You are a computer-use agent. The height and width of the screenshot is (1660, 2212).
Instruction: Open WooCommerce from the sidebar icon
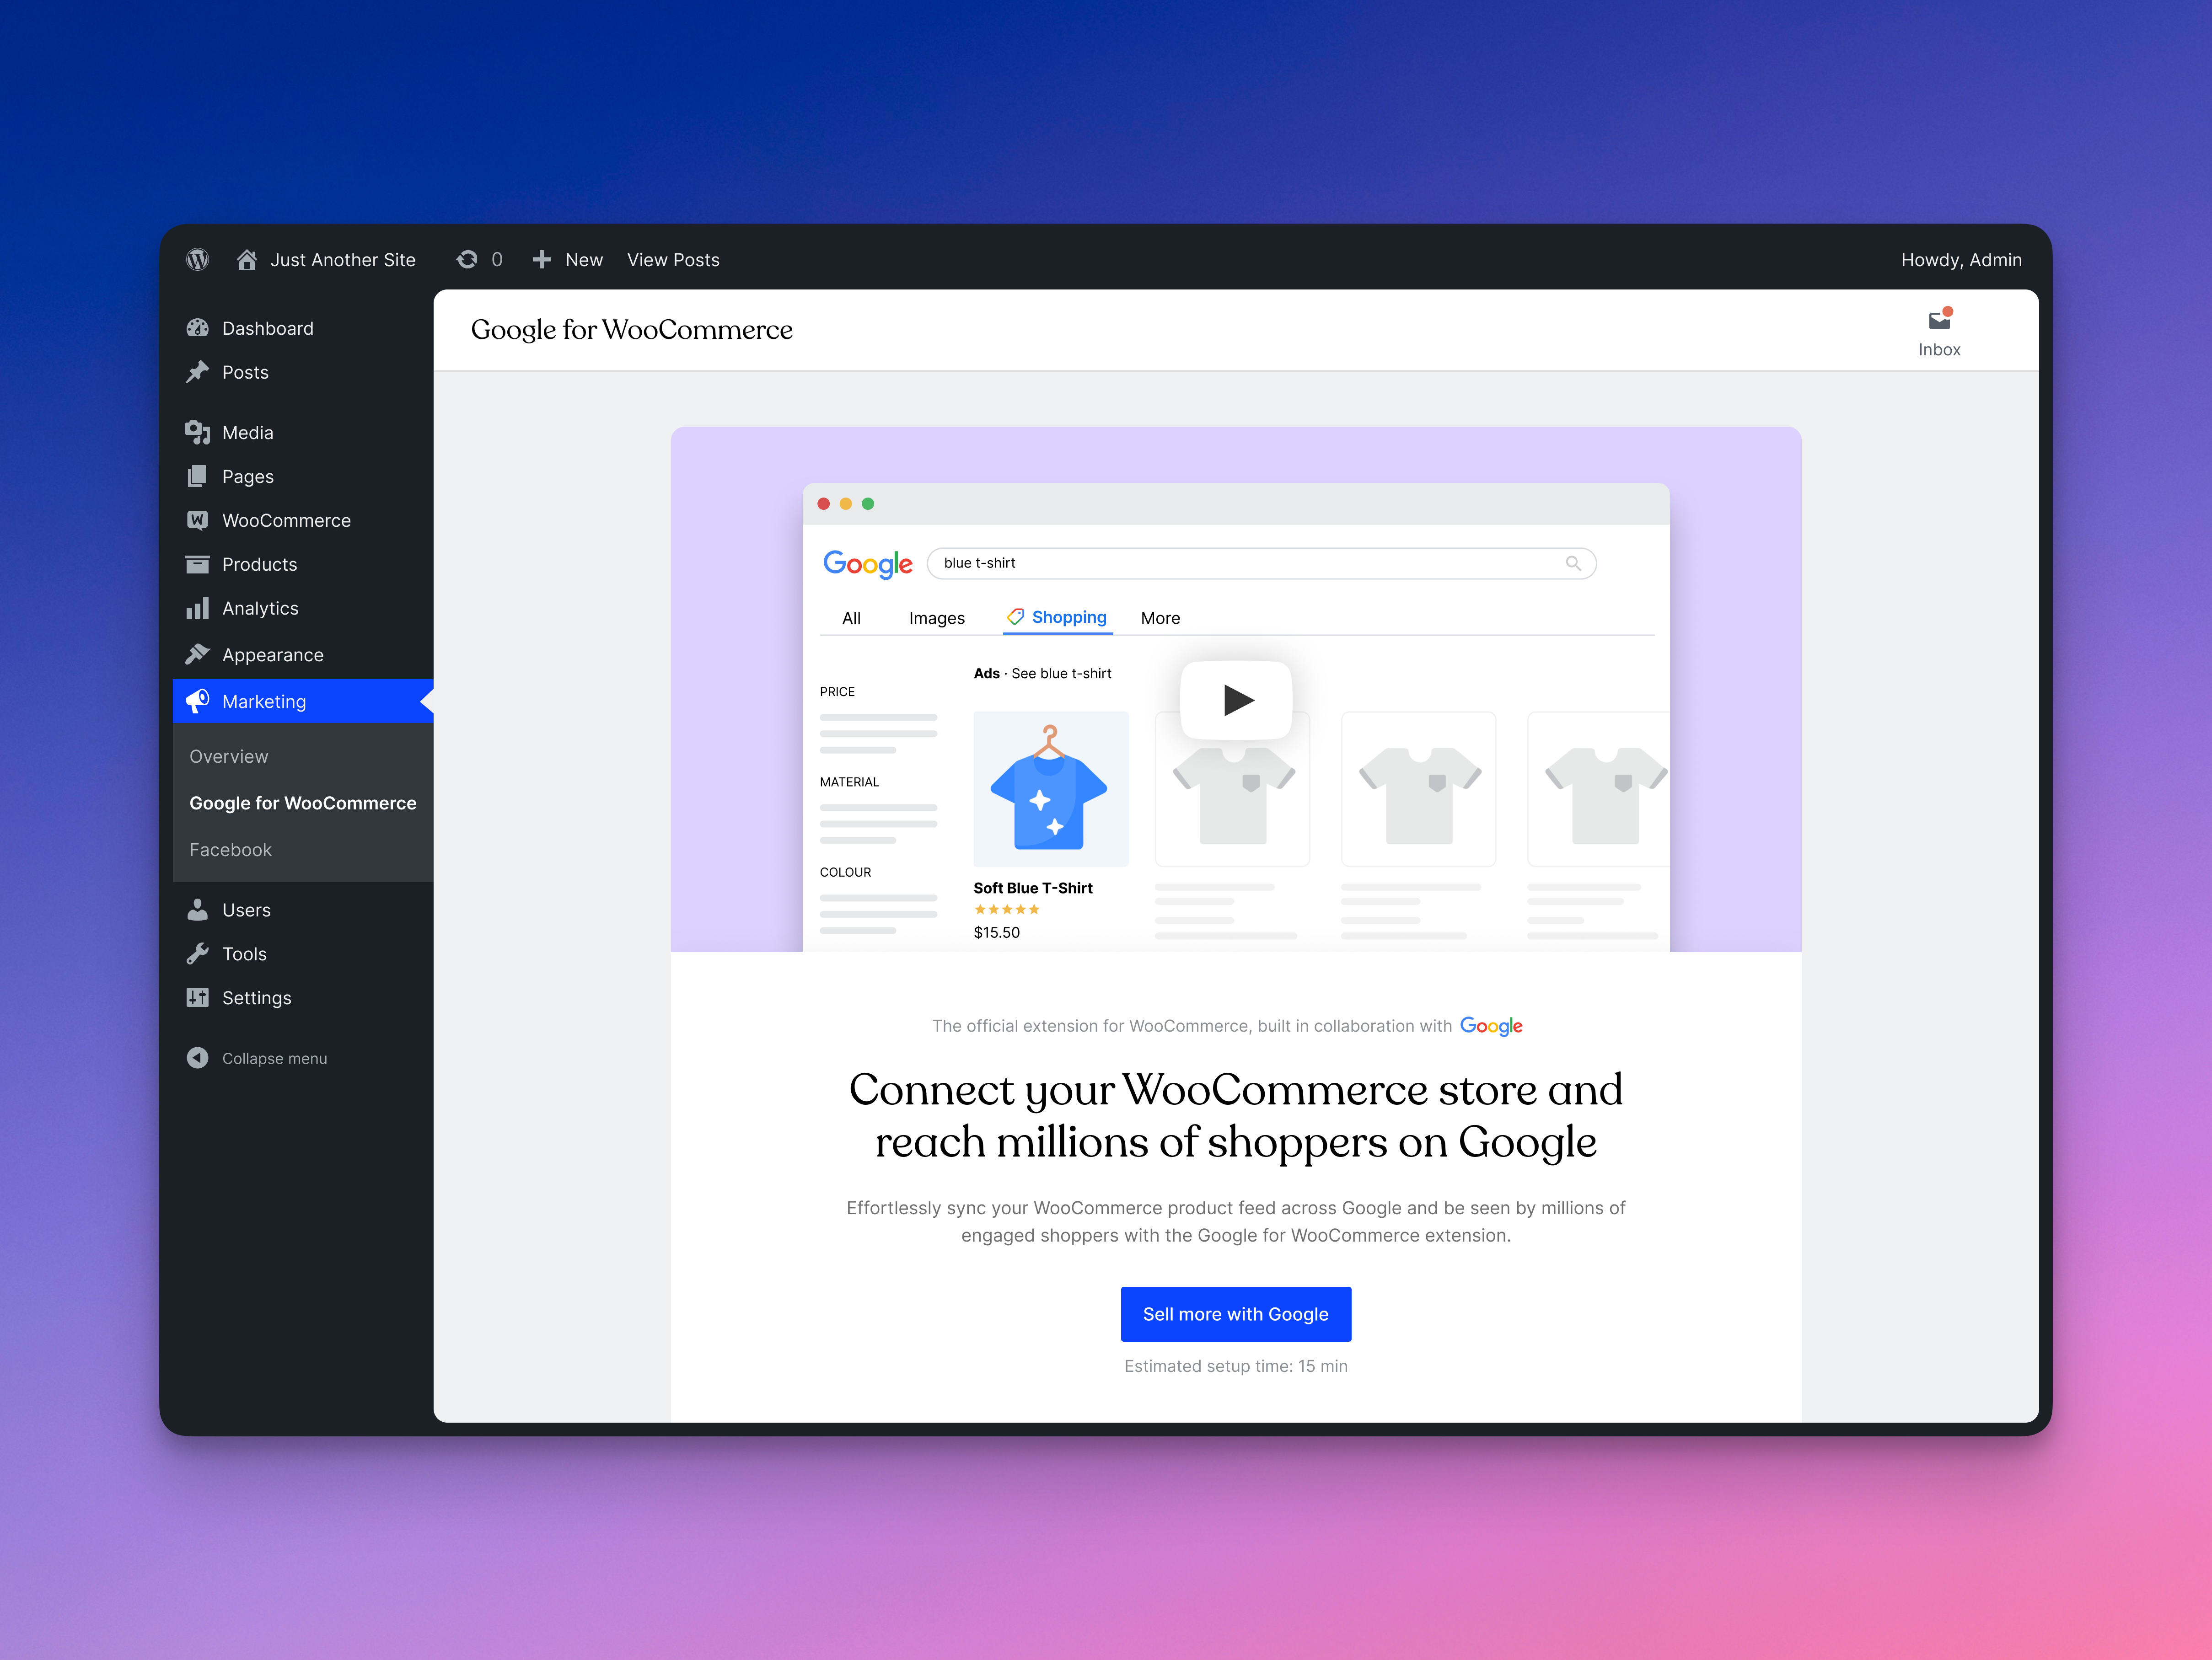(198, 520)
